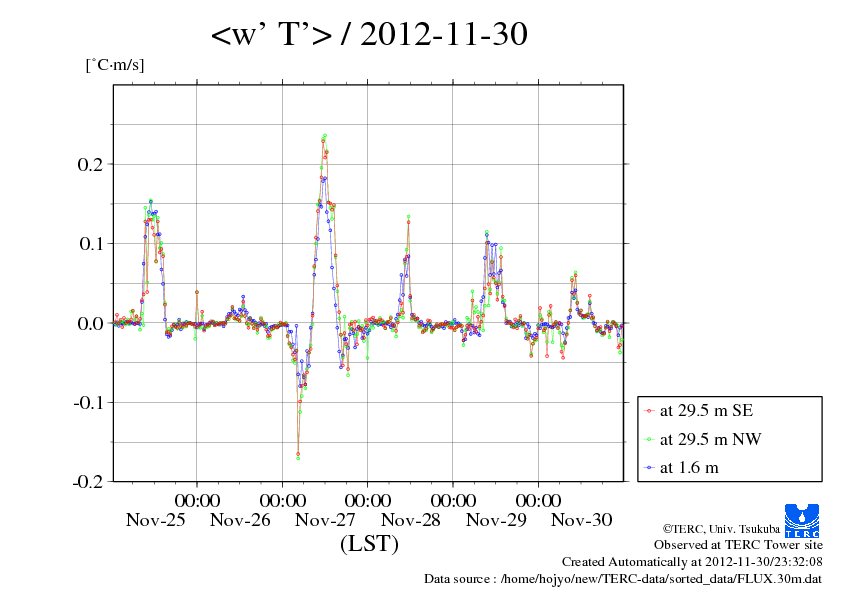Click the y-axis value 0.1

tap(91, 243)
